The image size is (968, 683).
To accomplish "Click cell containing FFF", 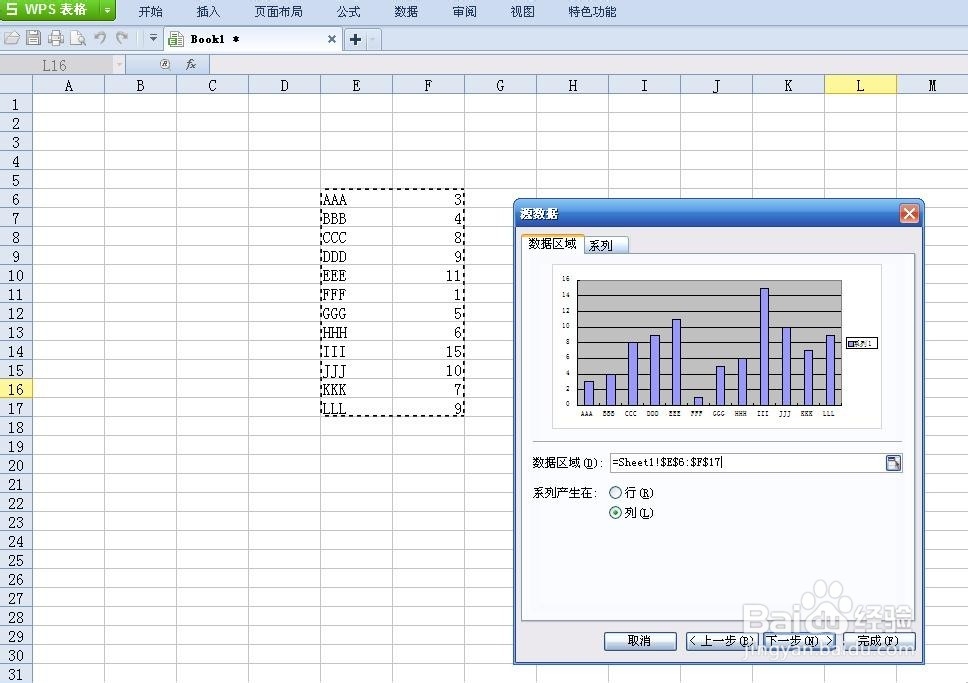I will tap(356, 294).
